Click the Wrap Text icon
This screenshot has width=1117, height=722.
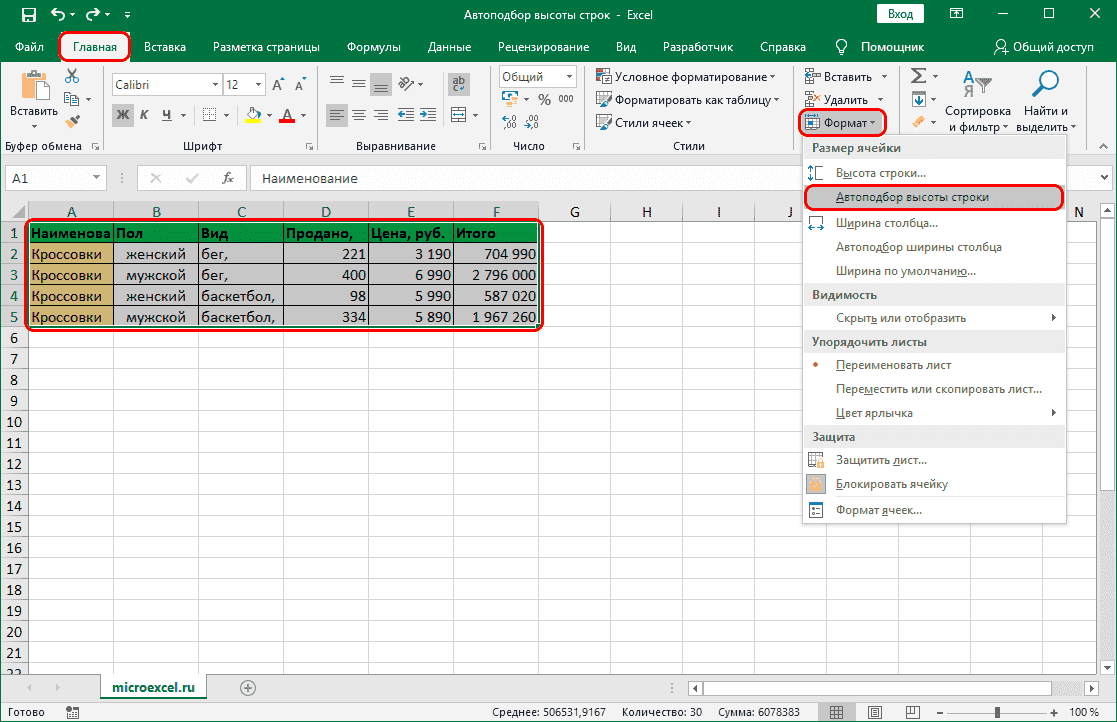pos(459,84)
